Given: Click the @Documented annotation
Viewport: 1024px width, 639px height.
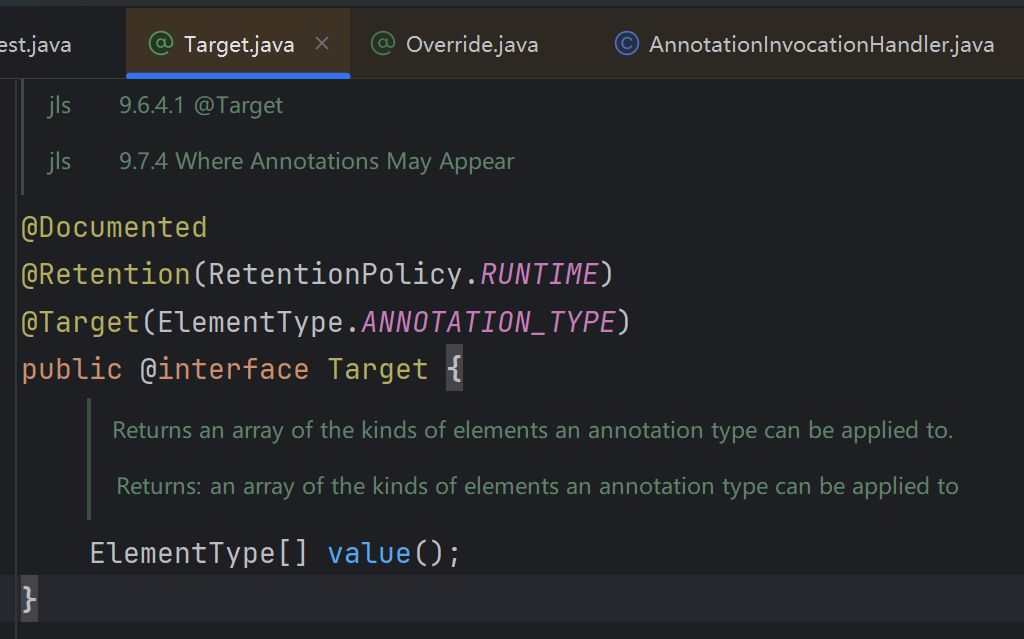Looking at the screenshot, I should coord(114,228).
